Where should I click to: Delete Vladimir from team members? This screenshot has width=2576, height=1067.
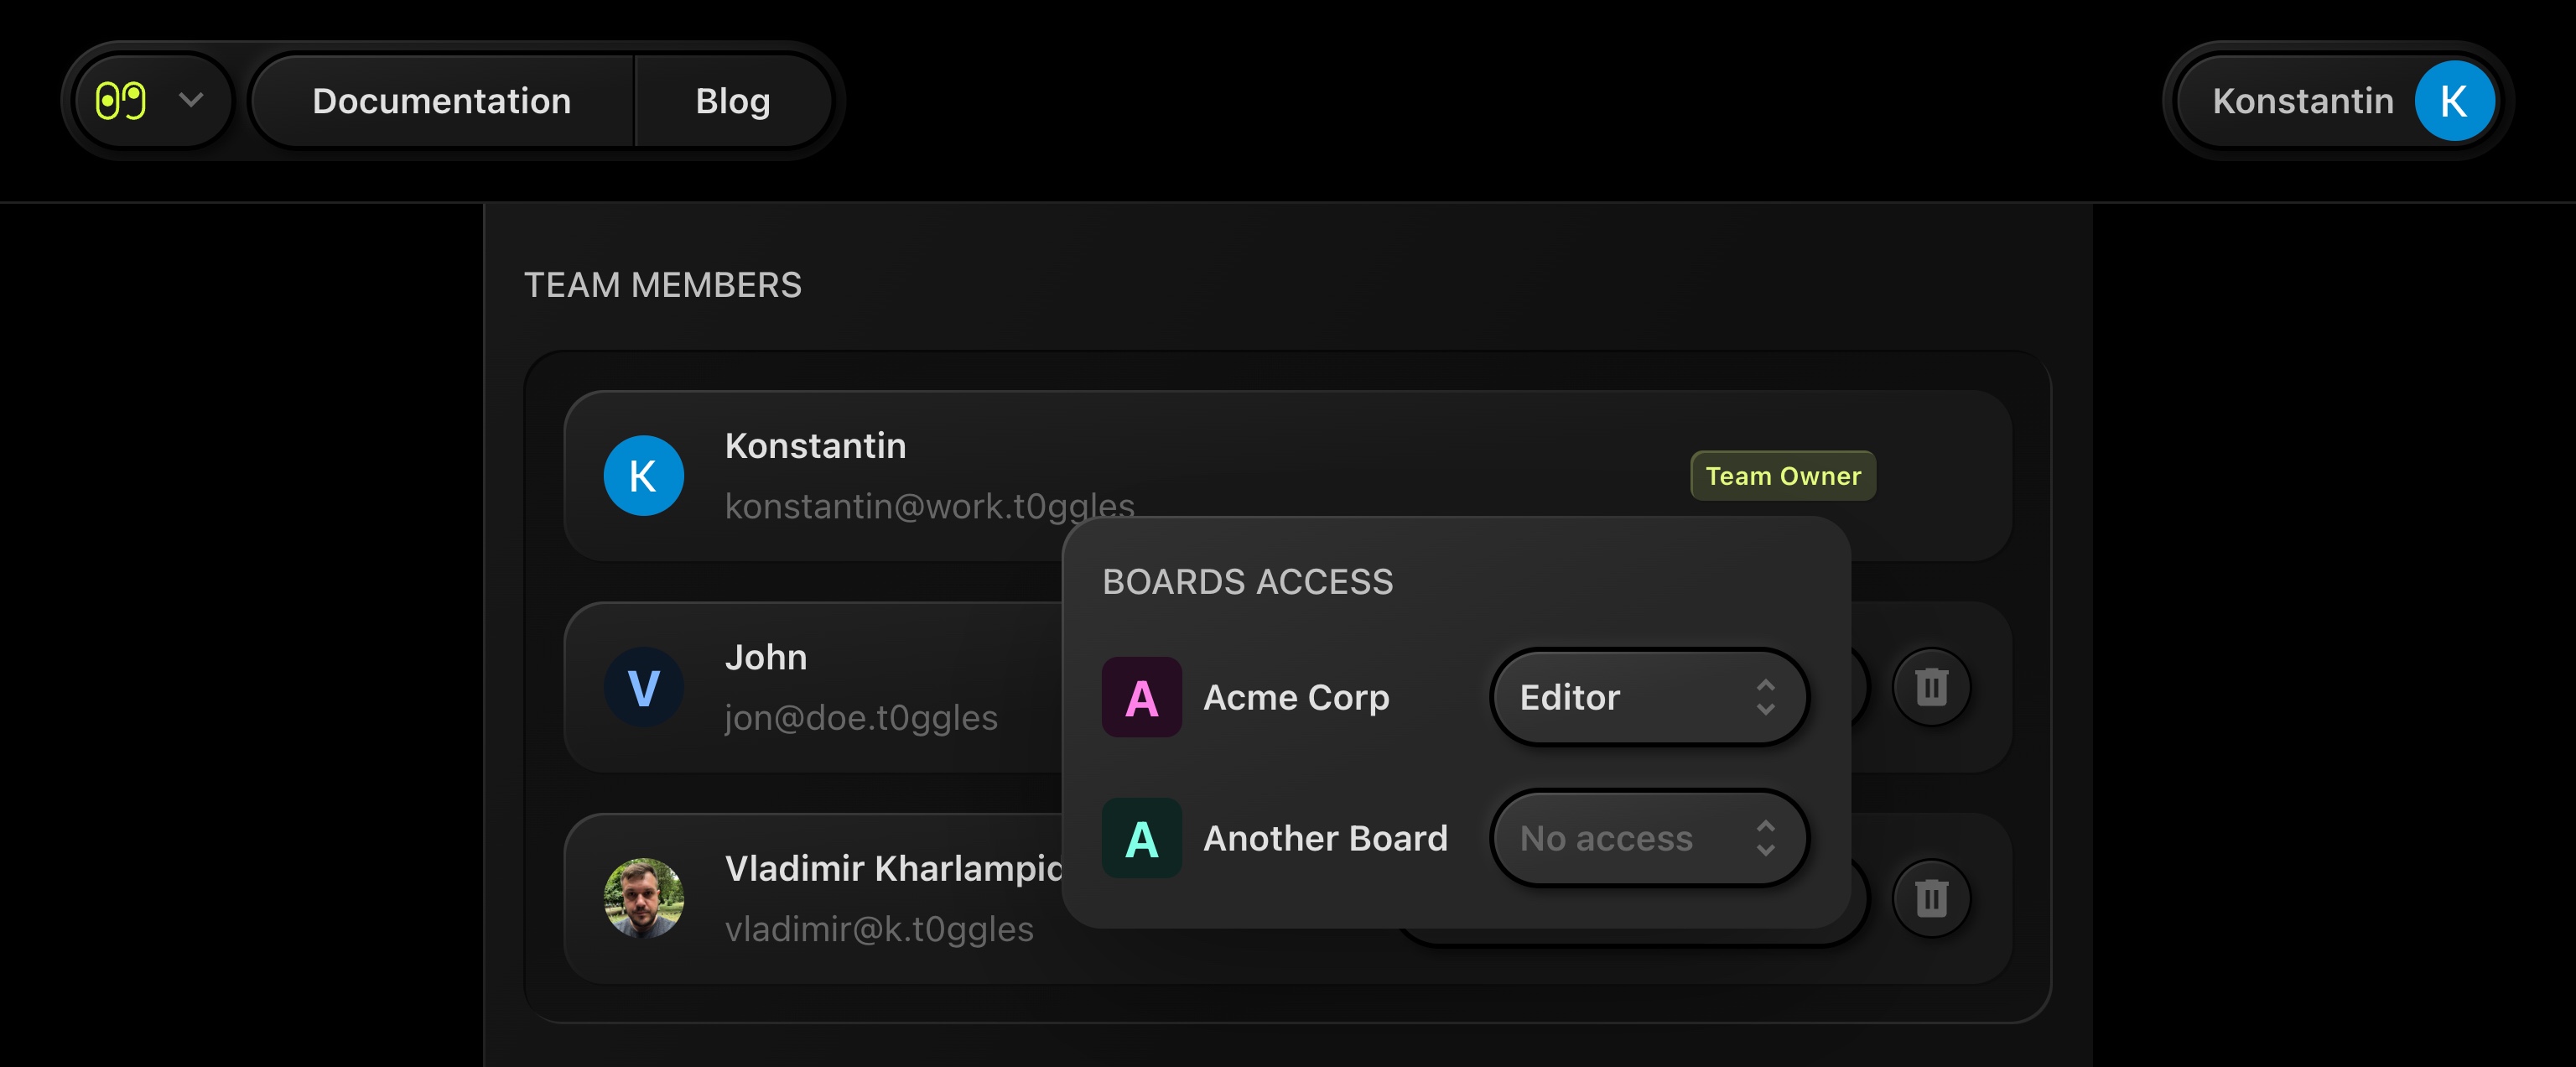click(1930, 898)
